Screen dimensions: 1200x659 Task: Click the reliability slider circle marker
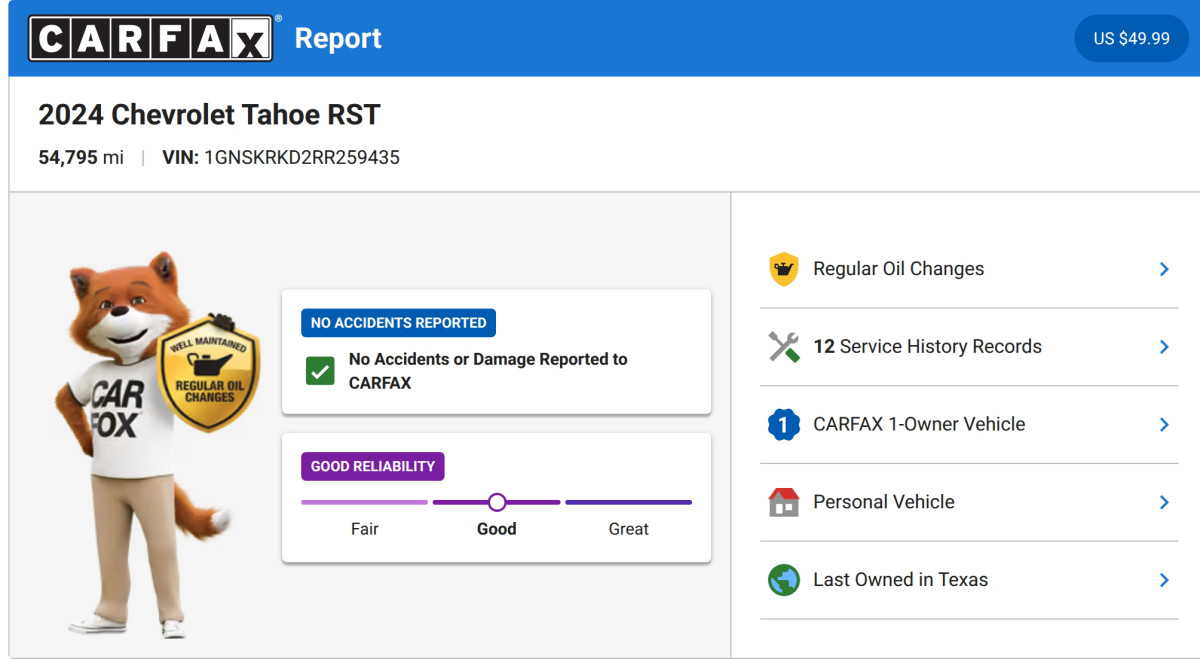tap(497, 502)
